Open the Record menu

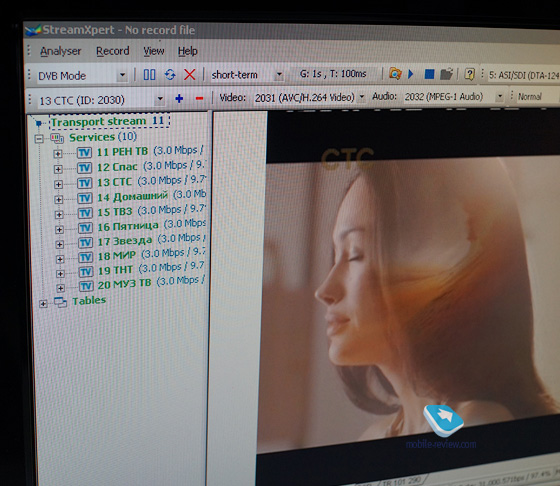(112, 51)
